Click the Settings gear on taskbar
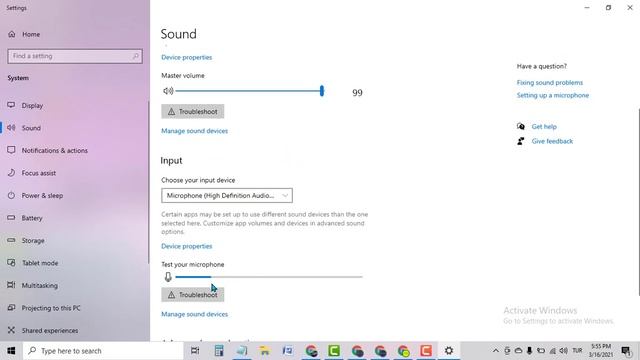The height and width of the screenshot is (360, 640). pyautogui.click(x=449, y=351)
